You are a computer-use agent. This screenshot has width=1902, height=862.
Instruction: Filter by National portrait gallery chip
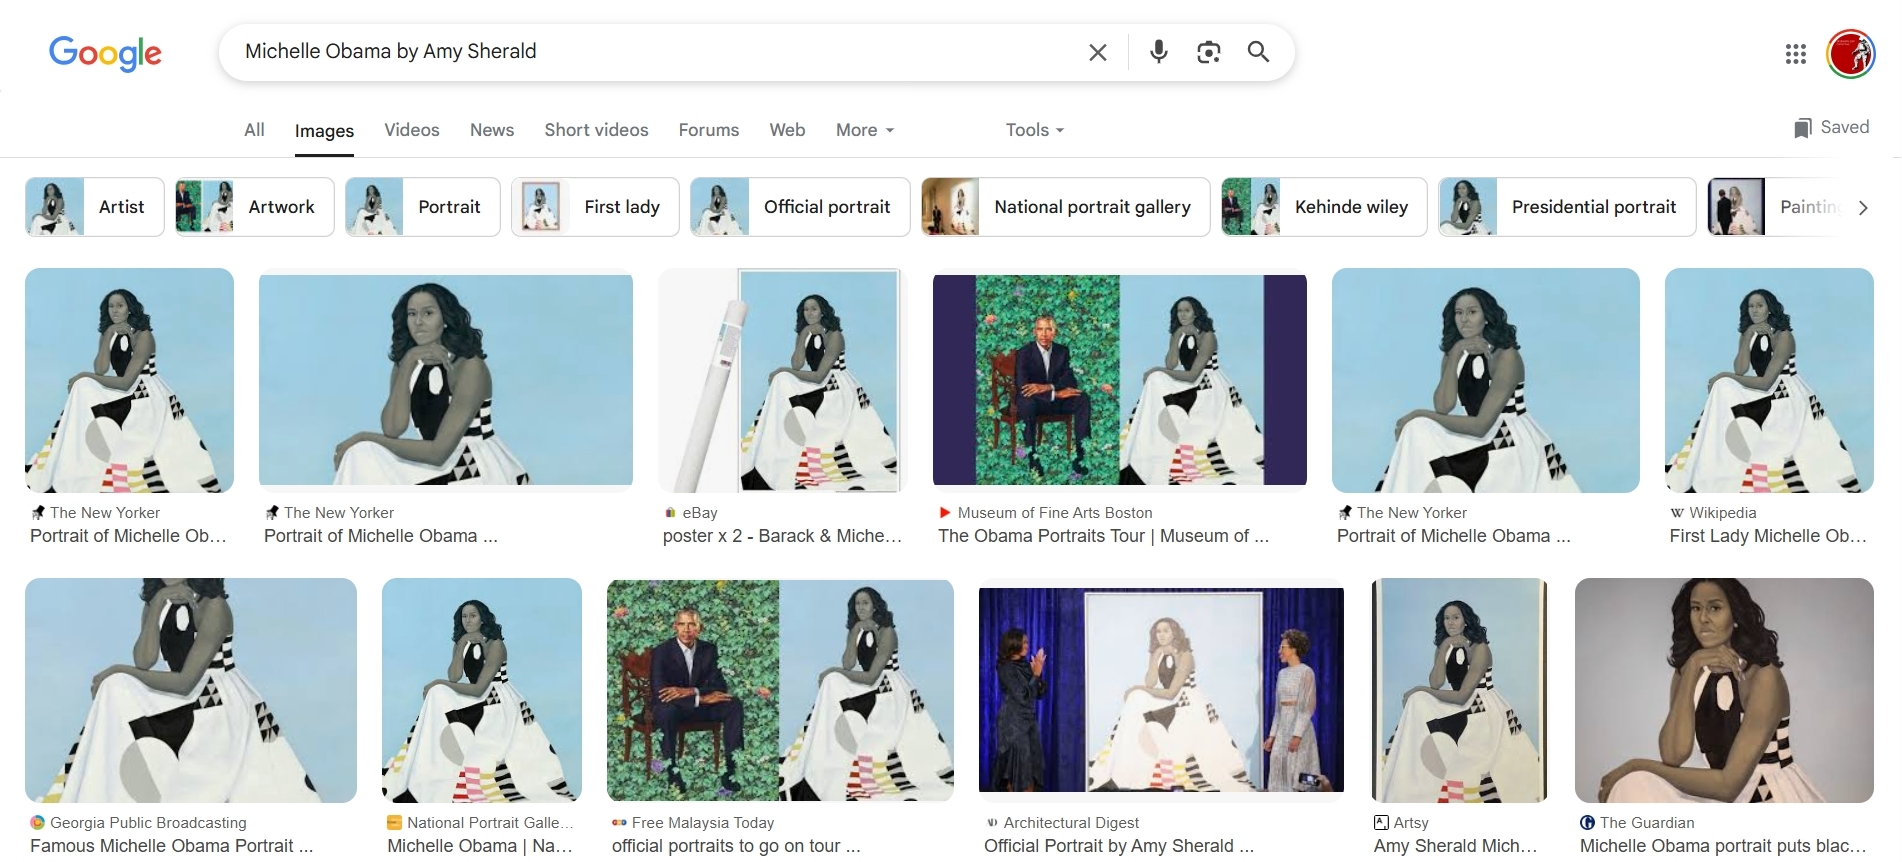point(1066,207)
